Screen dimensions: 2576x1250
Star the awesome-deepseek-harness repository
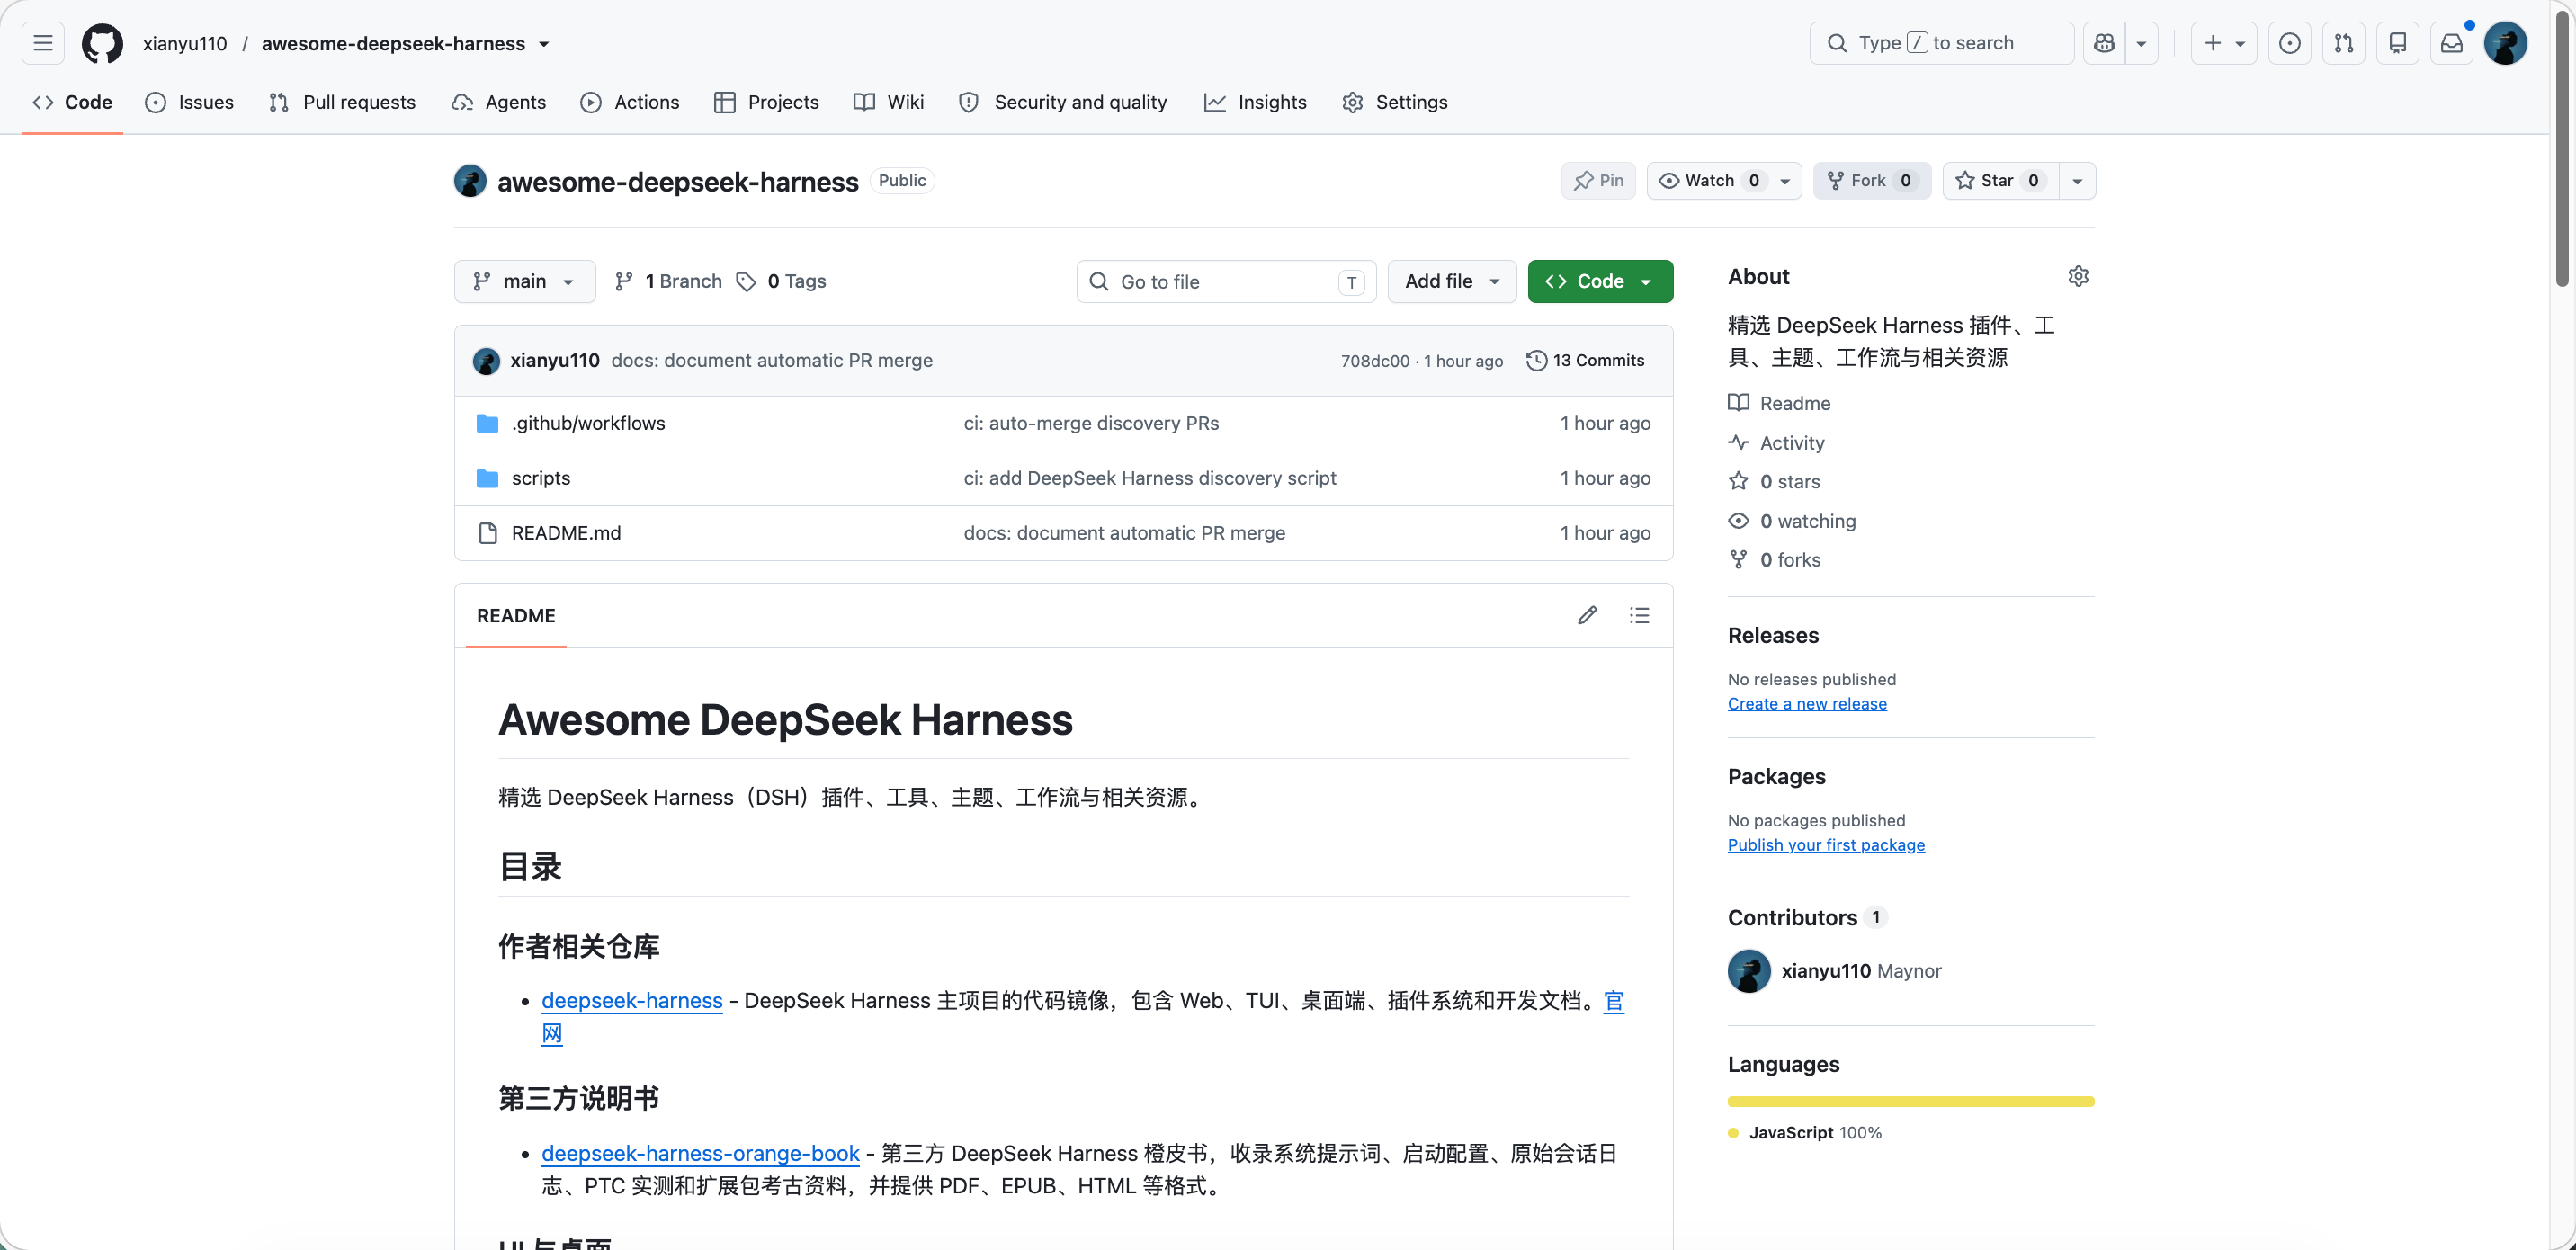tap(2001, 181)
